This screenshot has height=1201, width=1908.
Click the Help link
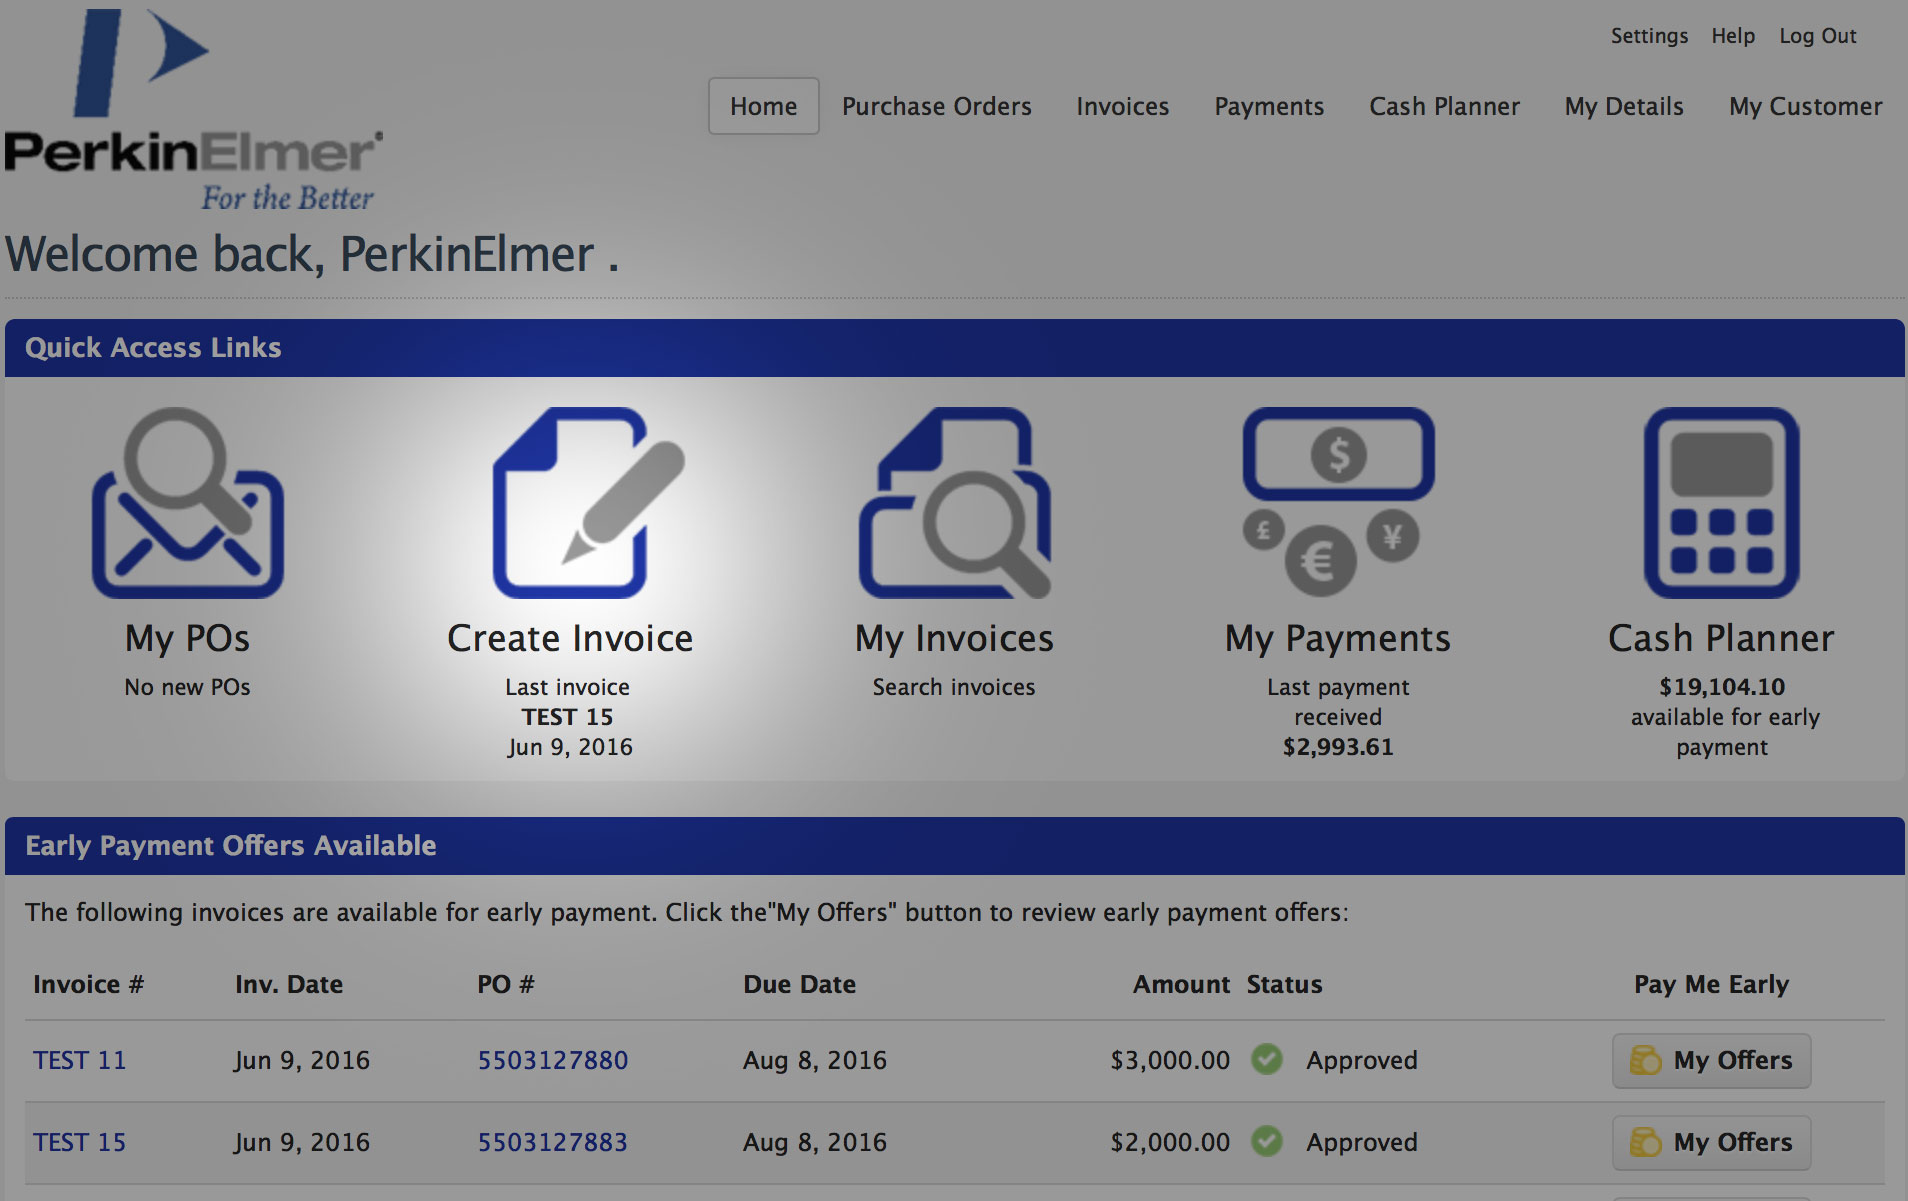coord(1733,36)
